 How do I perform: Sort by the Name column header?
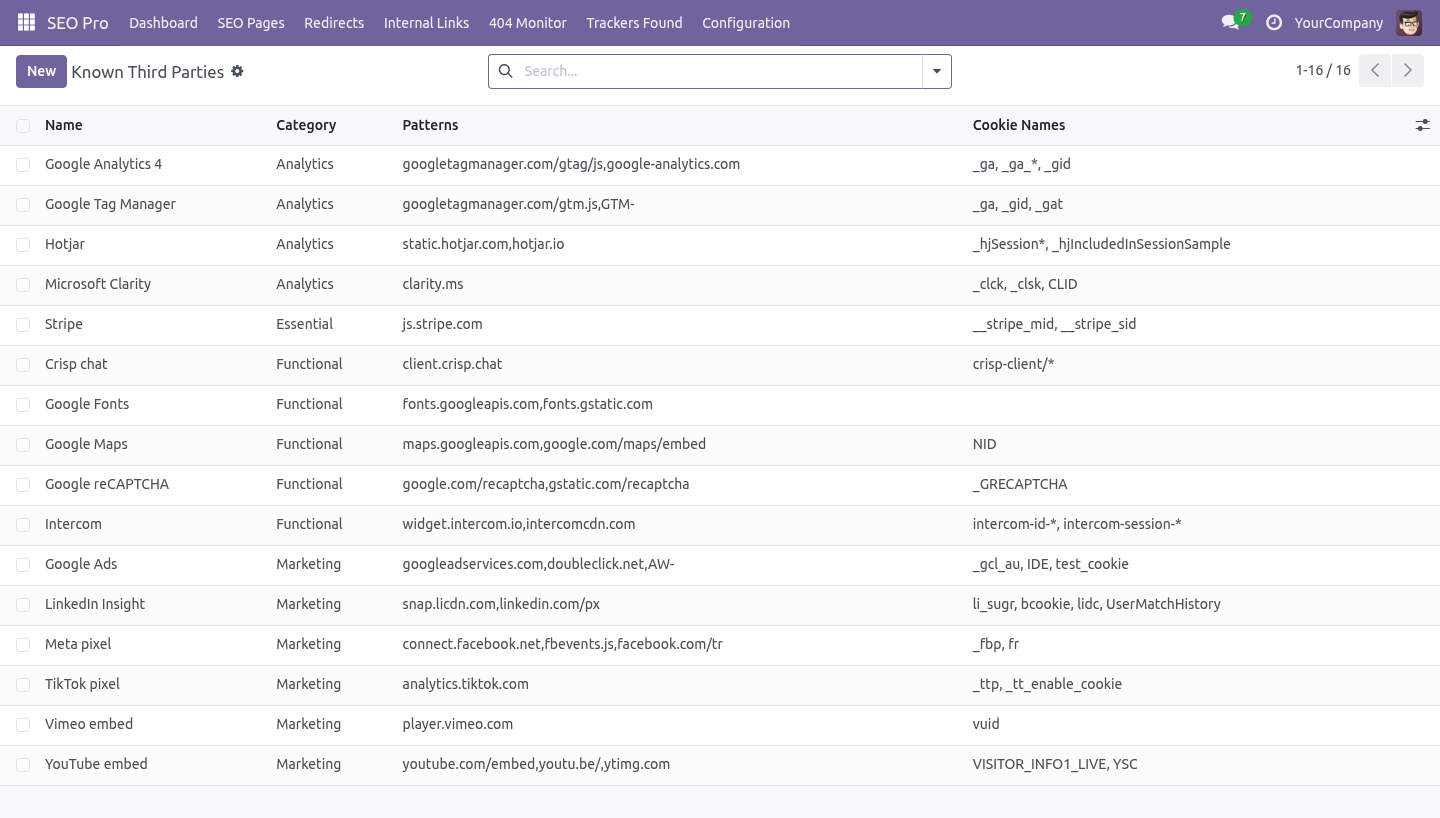coord(64,125)
